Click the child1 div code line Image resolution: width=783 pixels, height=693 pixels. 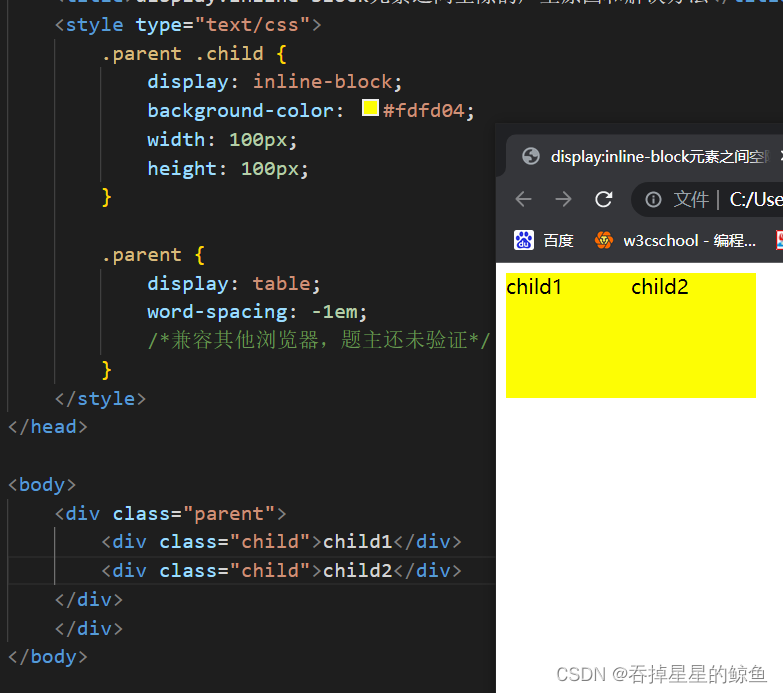[282, 542]
